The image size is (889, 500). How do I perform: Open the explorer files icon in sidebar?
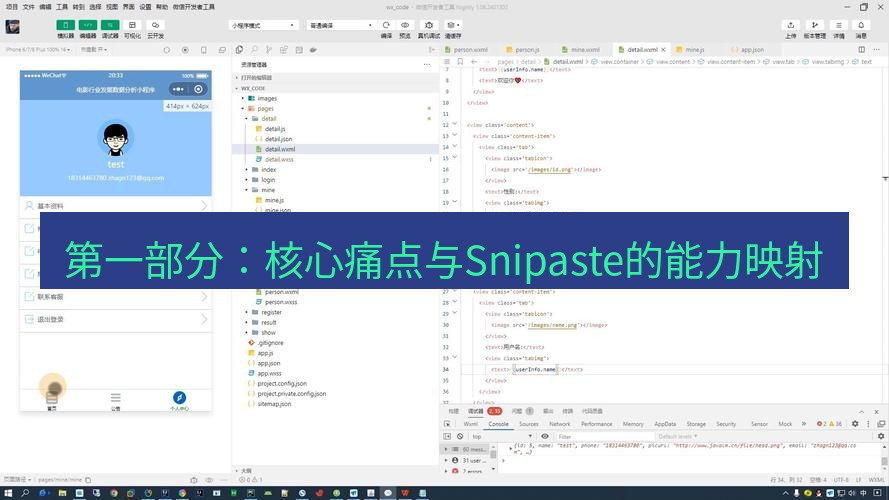(239, 50)
